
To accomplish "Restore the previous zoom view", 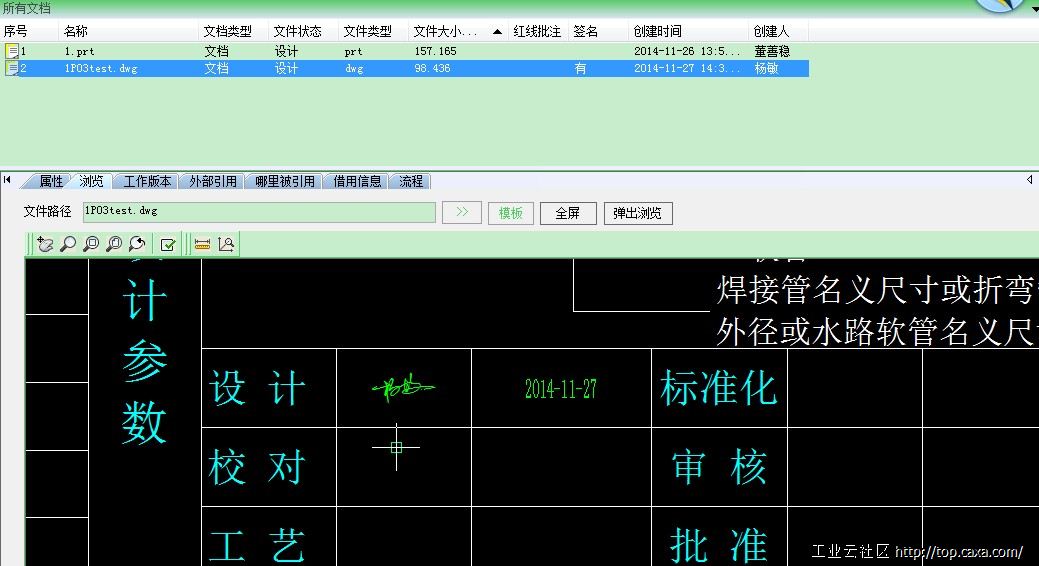I will (x=137, y=245).
